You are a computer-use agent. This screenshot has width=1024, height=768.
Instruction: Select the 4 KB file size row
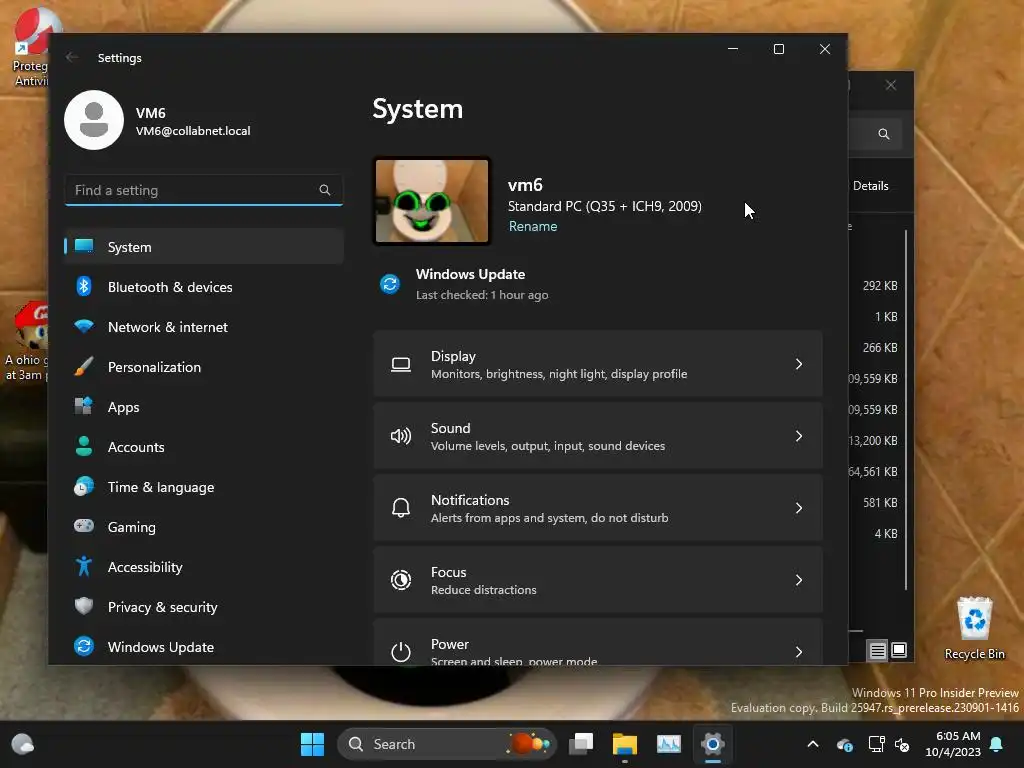886,534
